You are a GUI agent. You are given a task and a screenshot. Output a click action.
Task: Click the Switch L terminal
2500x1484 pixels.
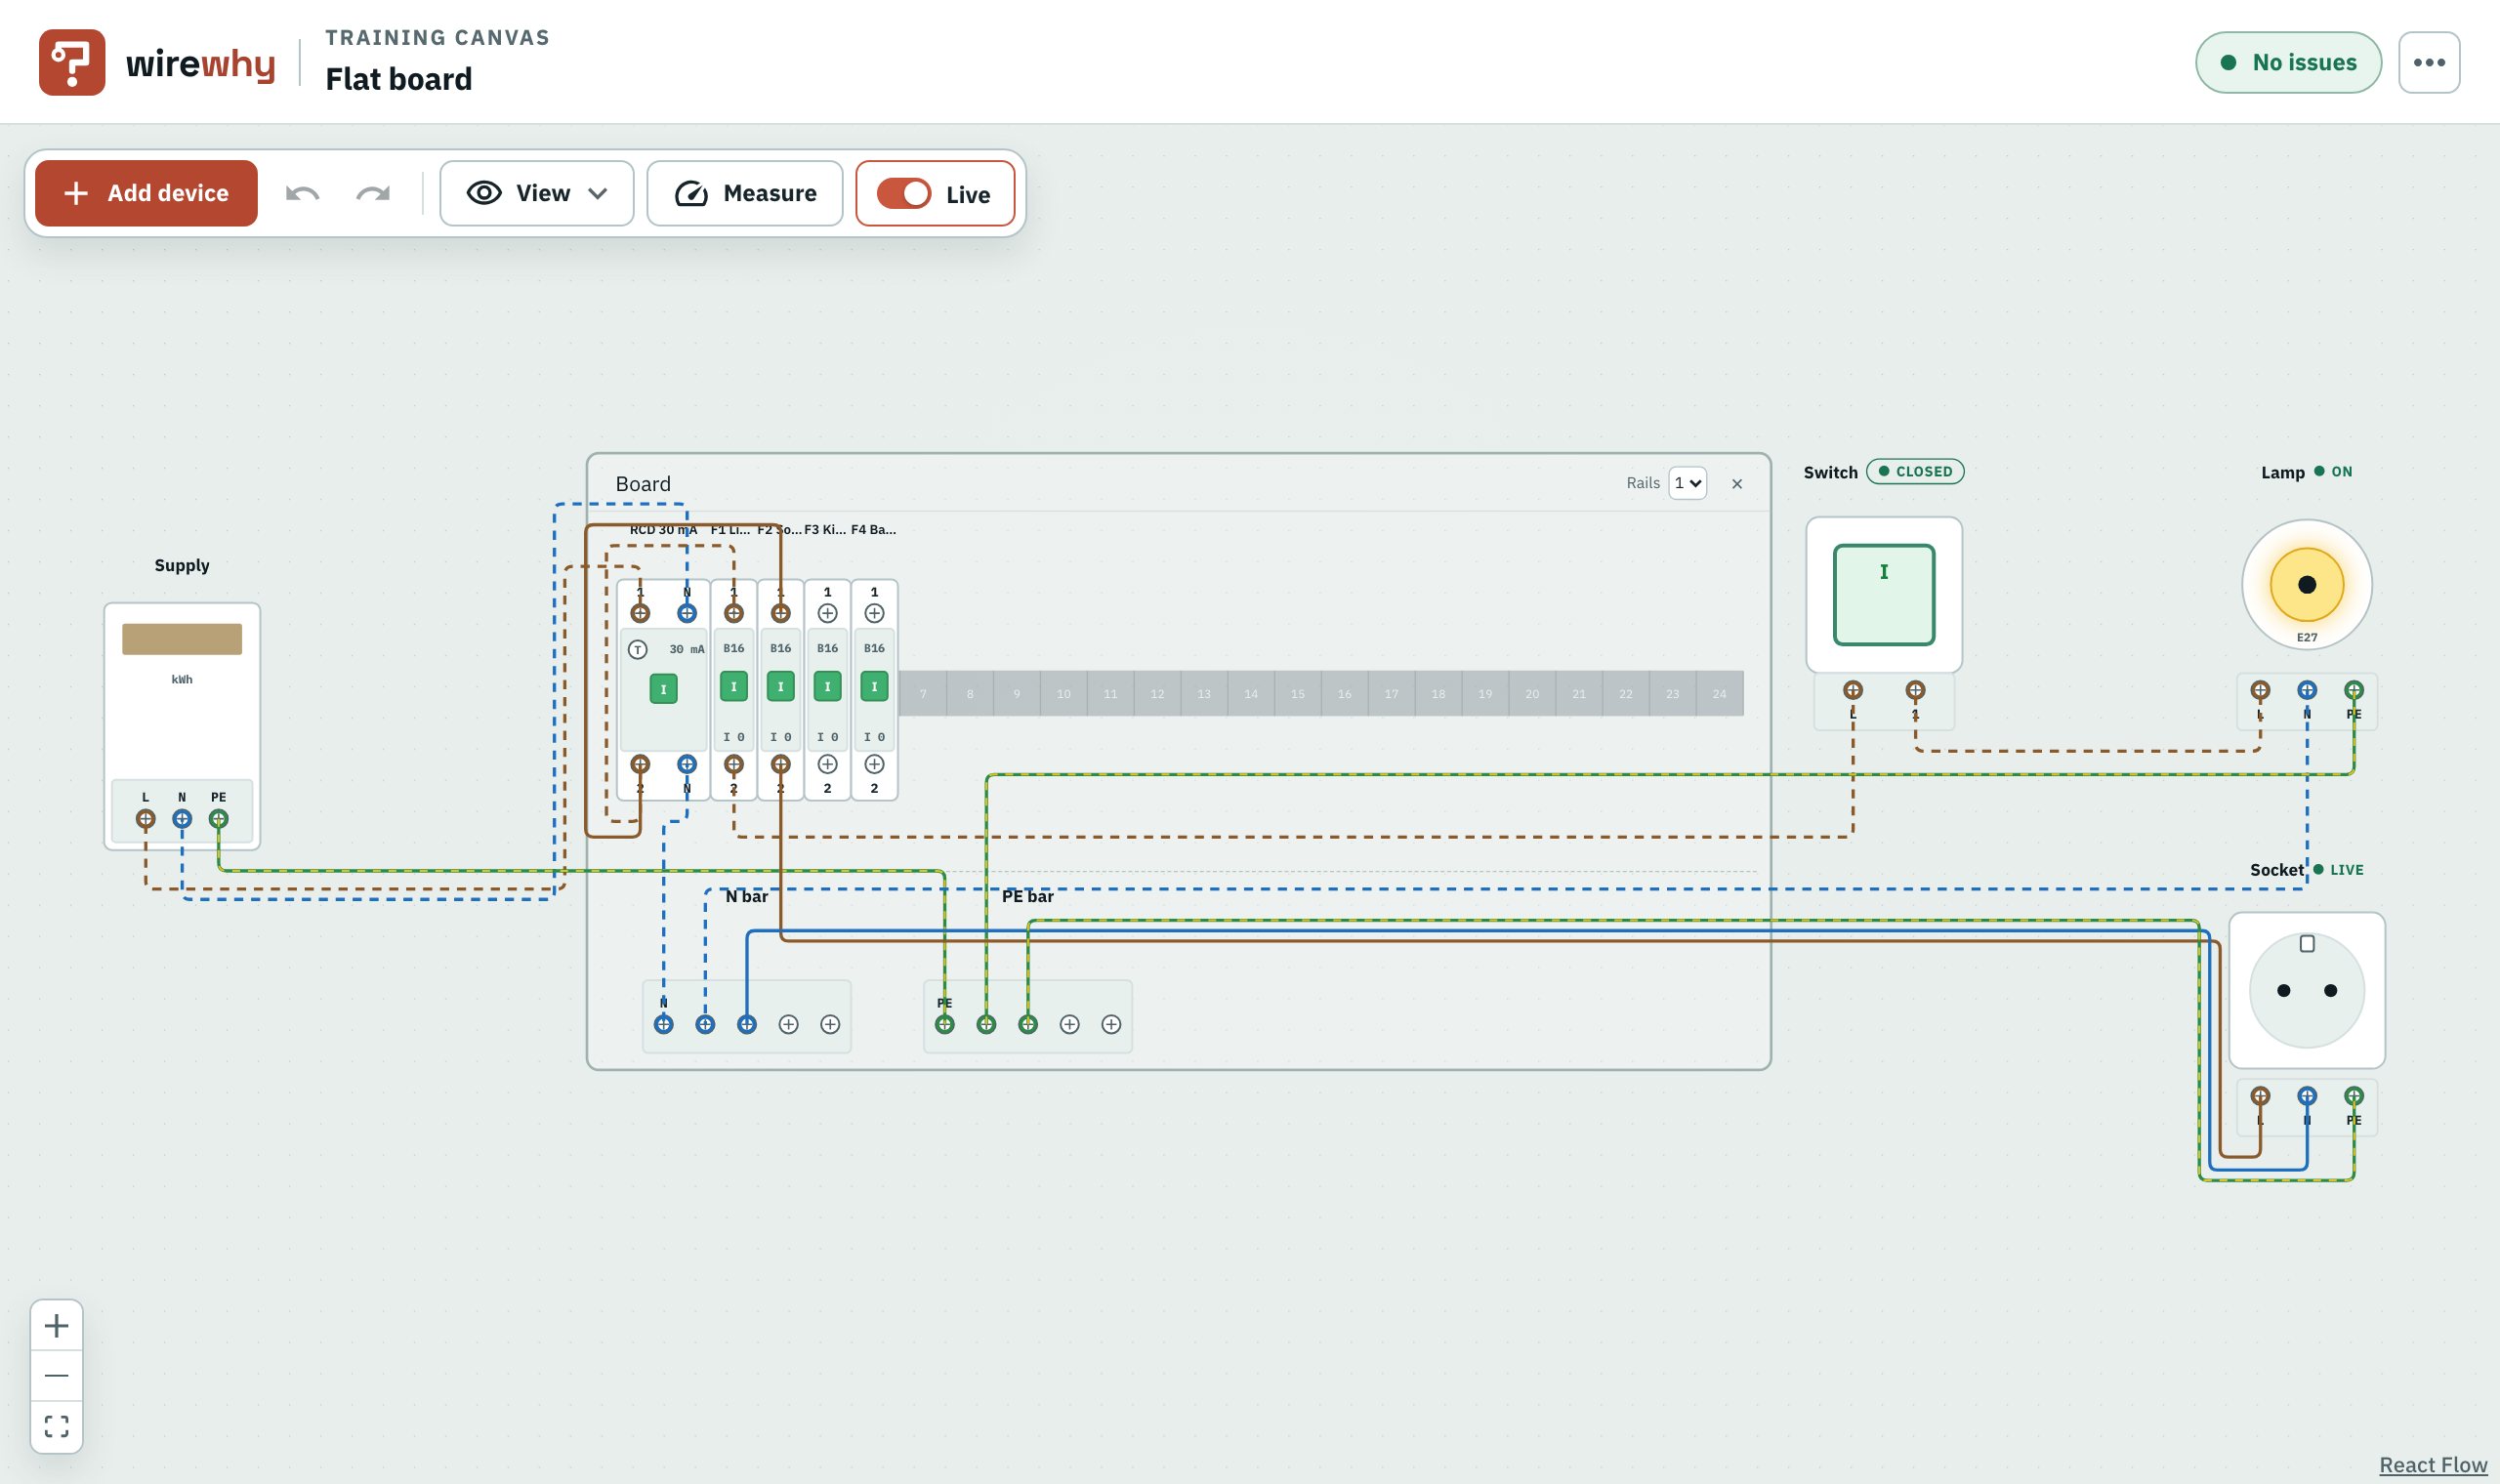tap(1853, 690)
